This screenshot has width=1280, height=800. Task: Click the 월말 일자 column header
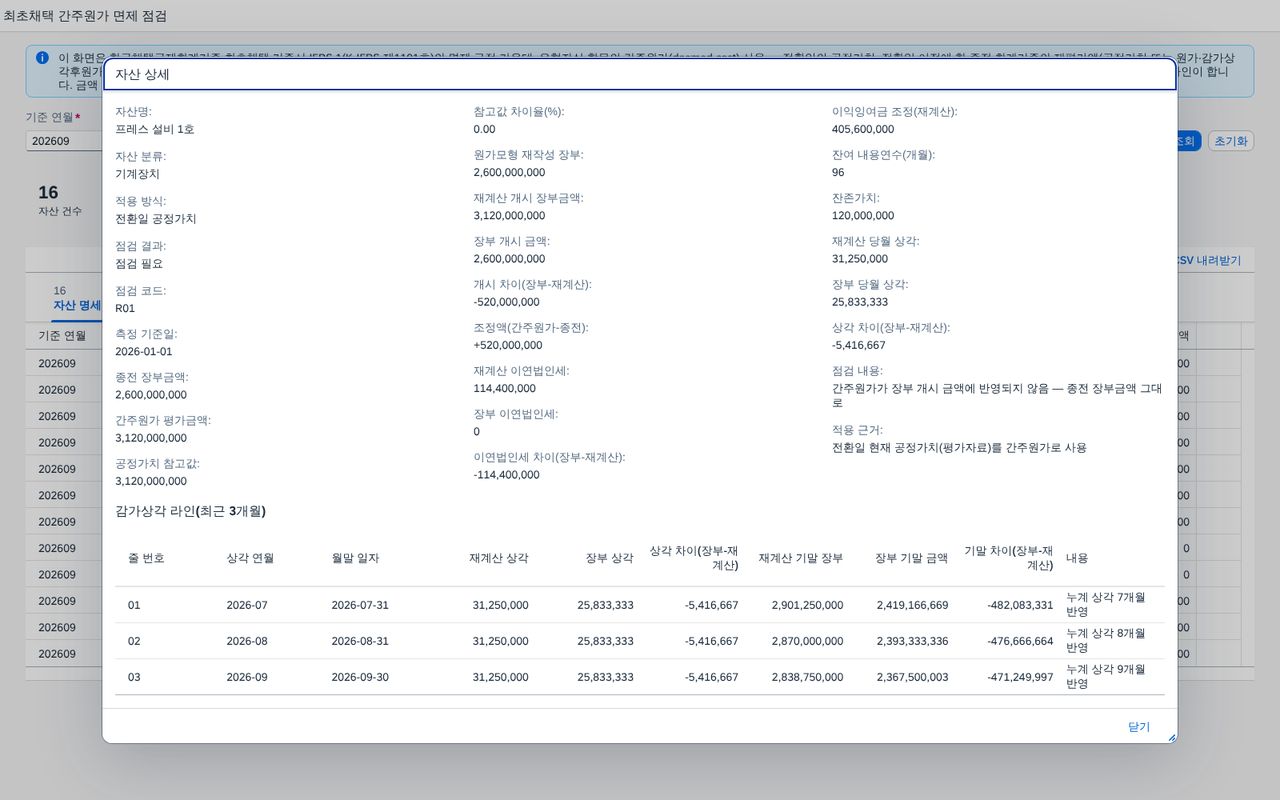coord(355,558)
